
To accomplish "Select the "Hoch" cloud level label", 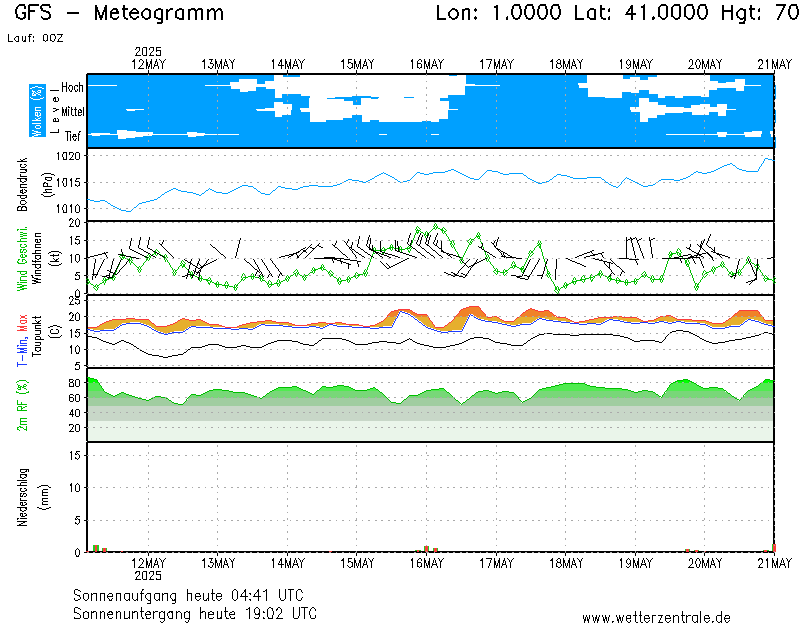I will point(72,87).
